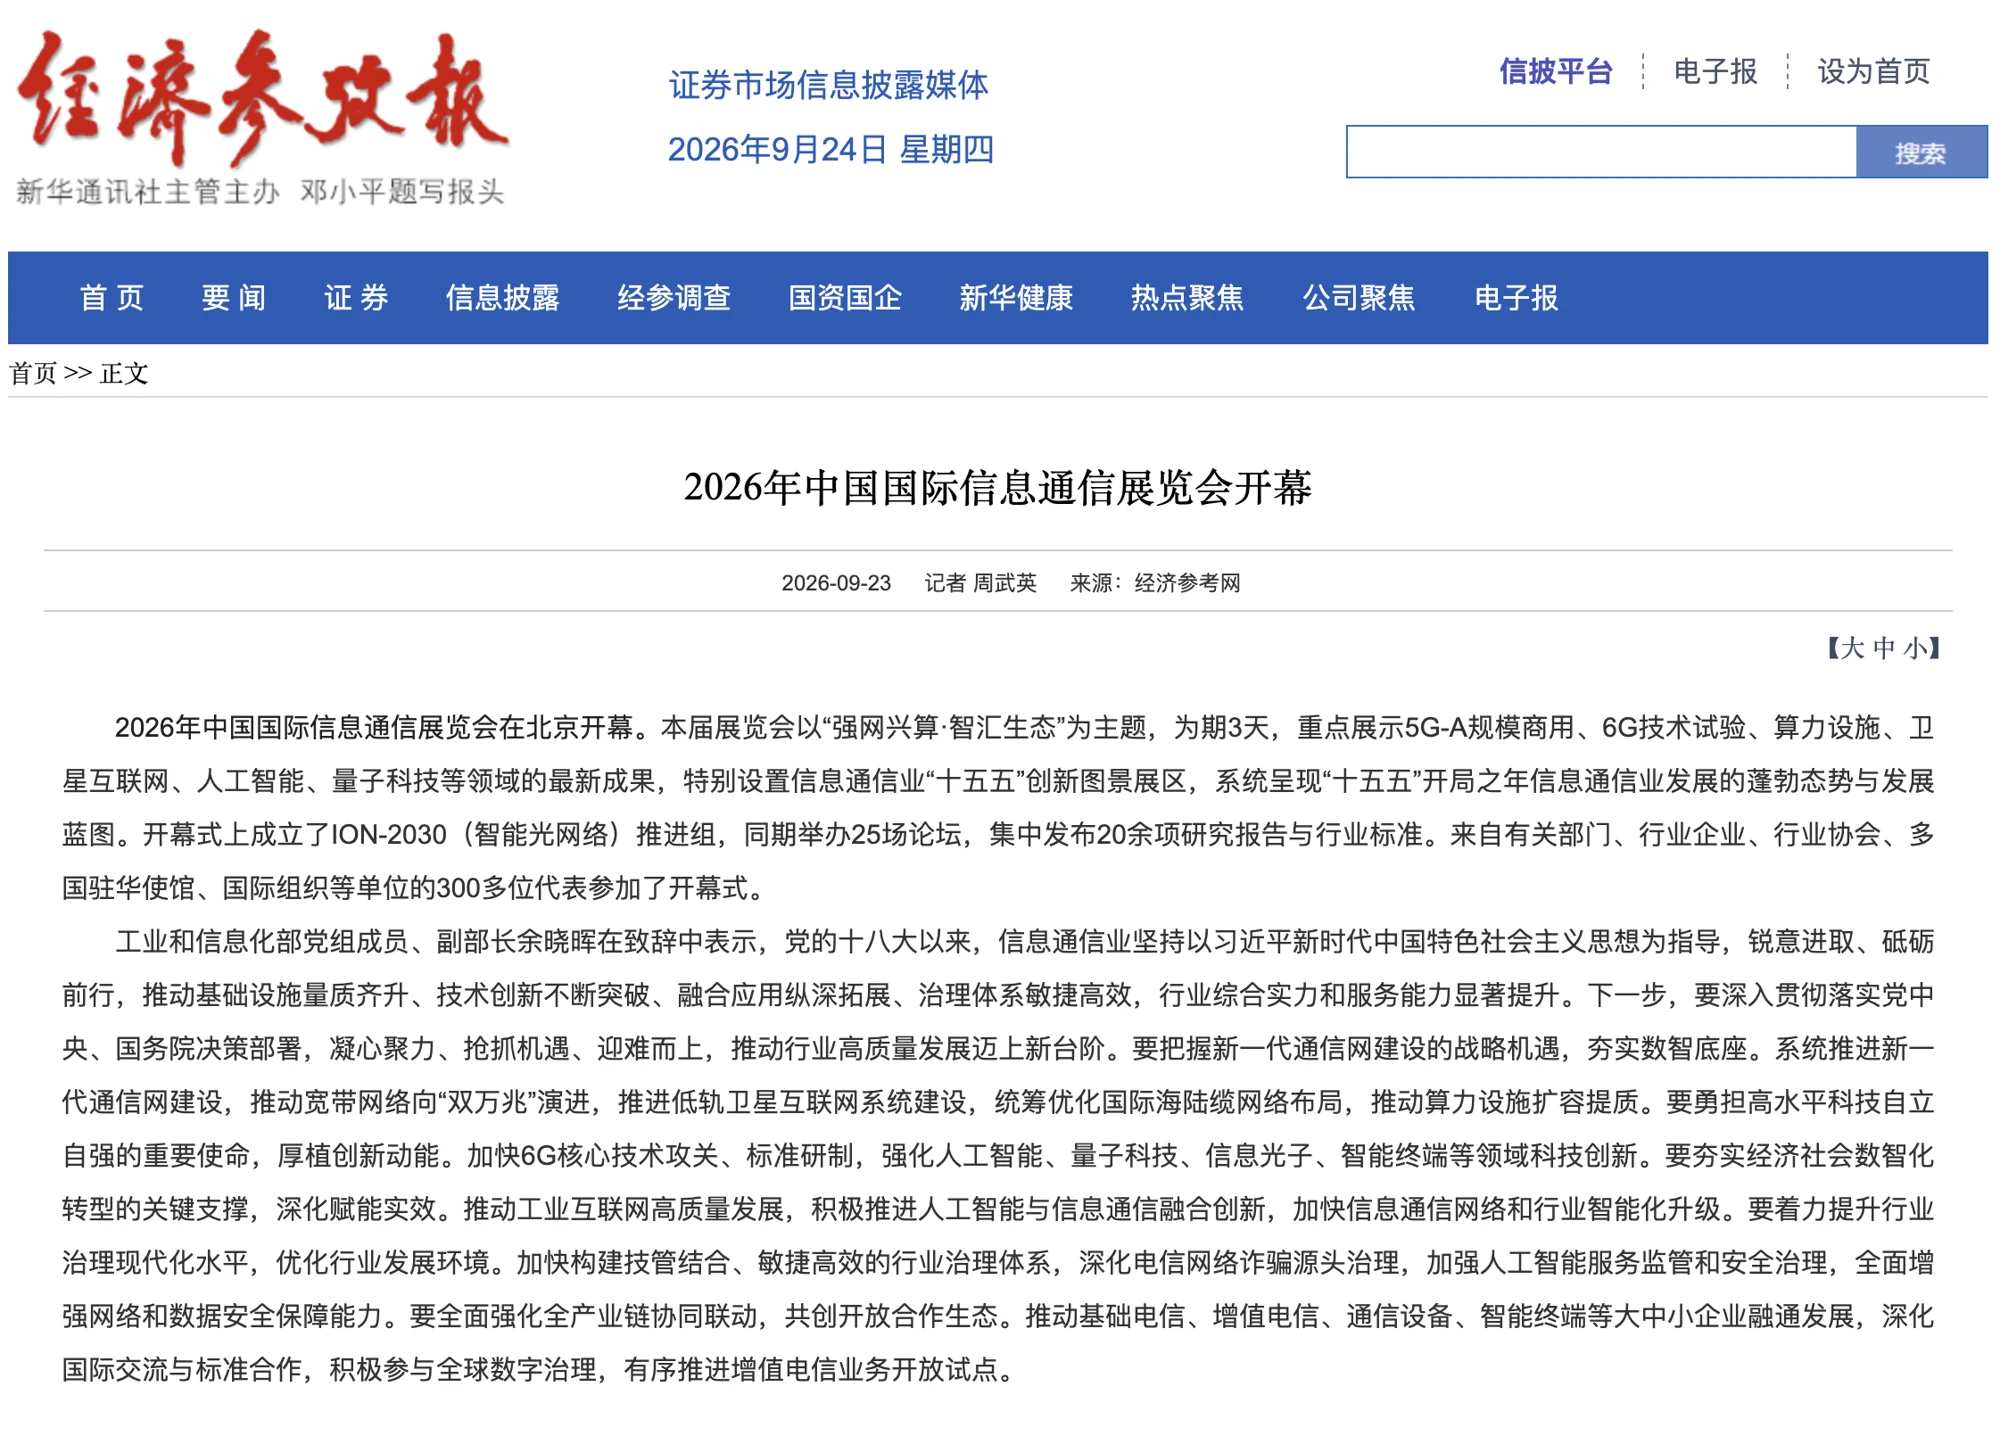Open the 信披平台 link

[x=1555, y=72]
